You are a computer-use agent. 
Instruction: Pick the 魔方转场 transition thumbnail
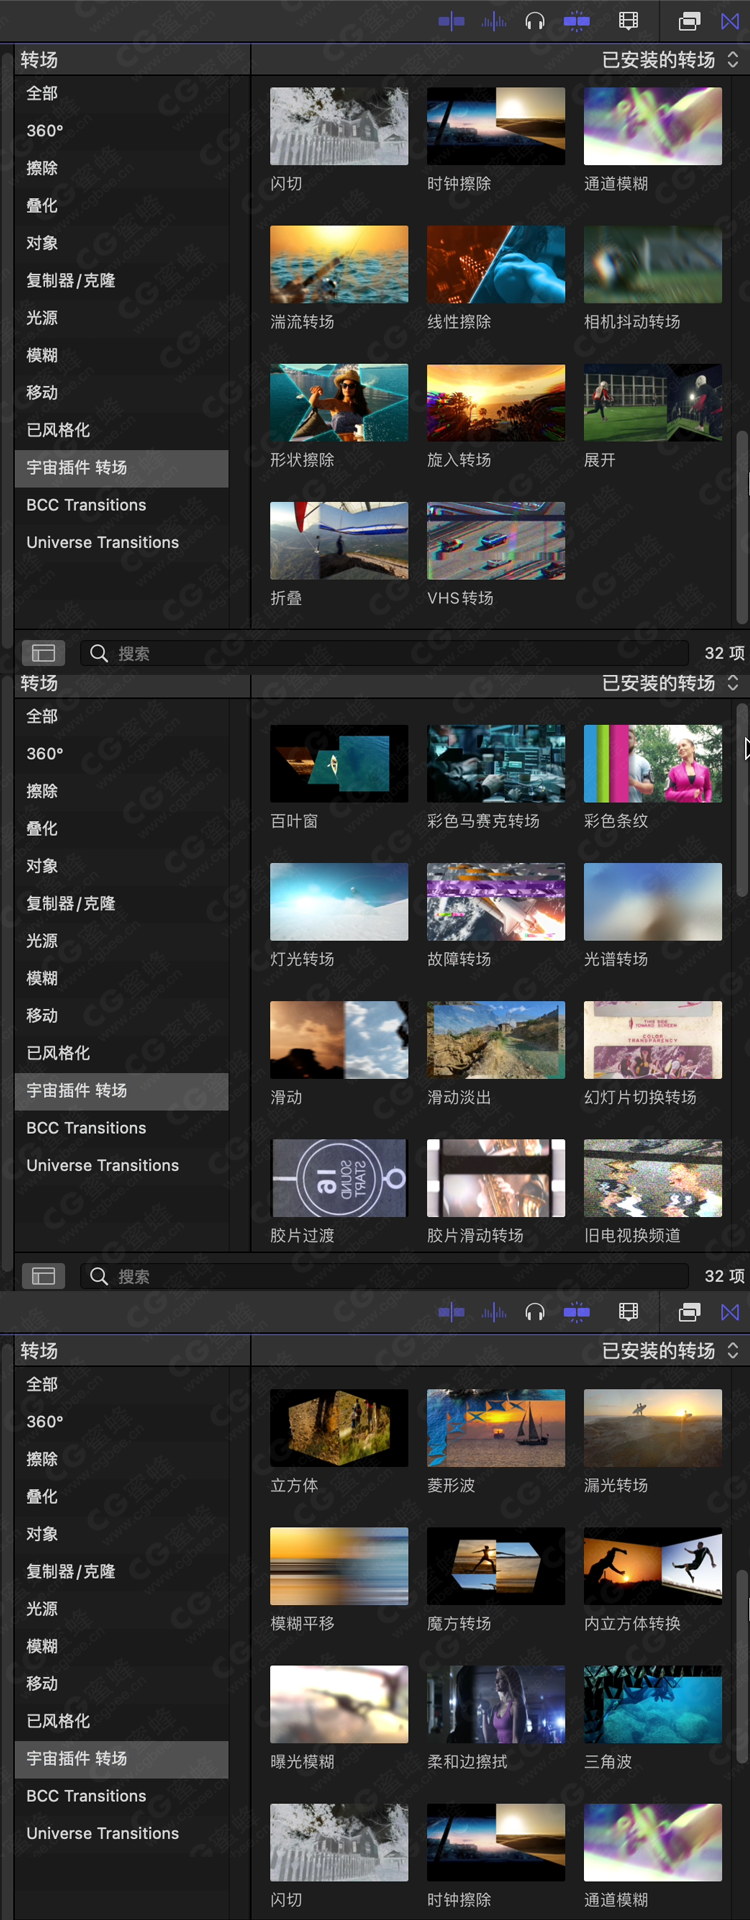click(x=496, y=1565)
